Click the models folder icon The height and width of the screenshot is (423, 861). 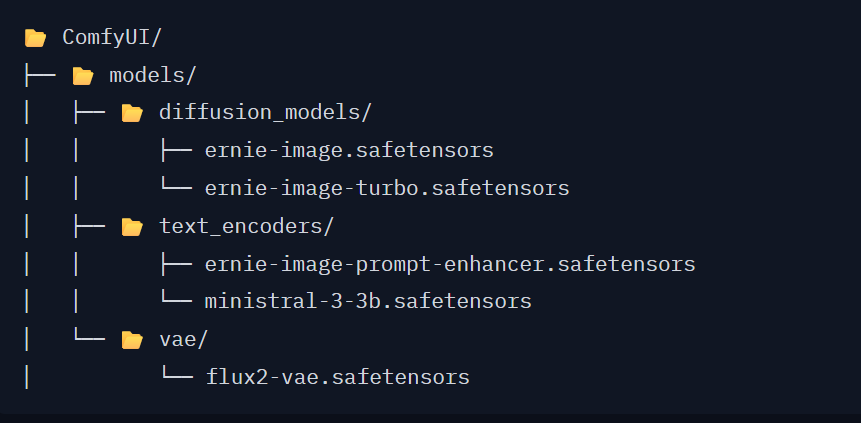pos(83,76)
